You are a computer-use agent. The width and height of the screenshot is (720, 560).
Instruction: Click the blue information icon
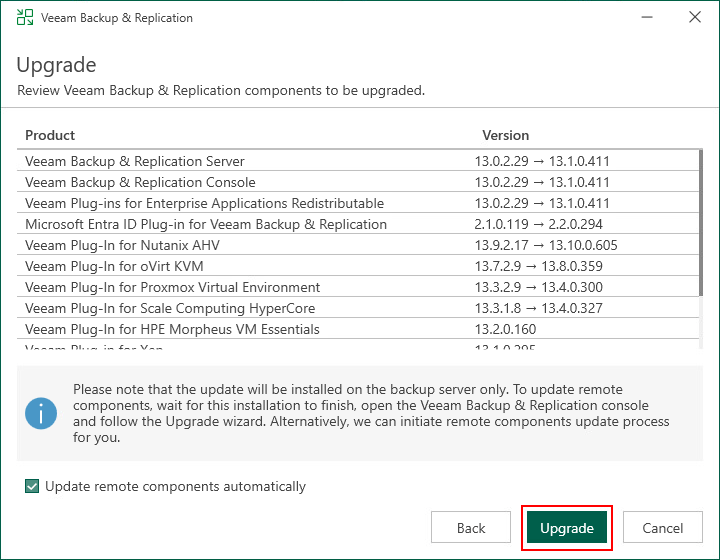tap(41, 413)
